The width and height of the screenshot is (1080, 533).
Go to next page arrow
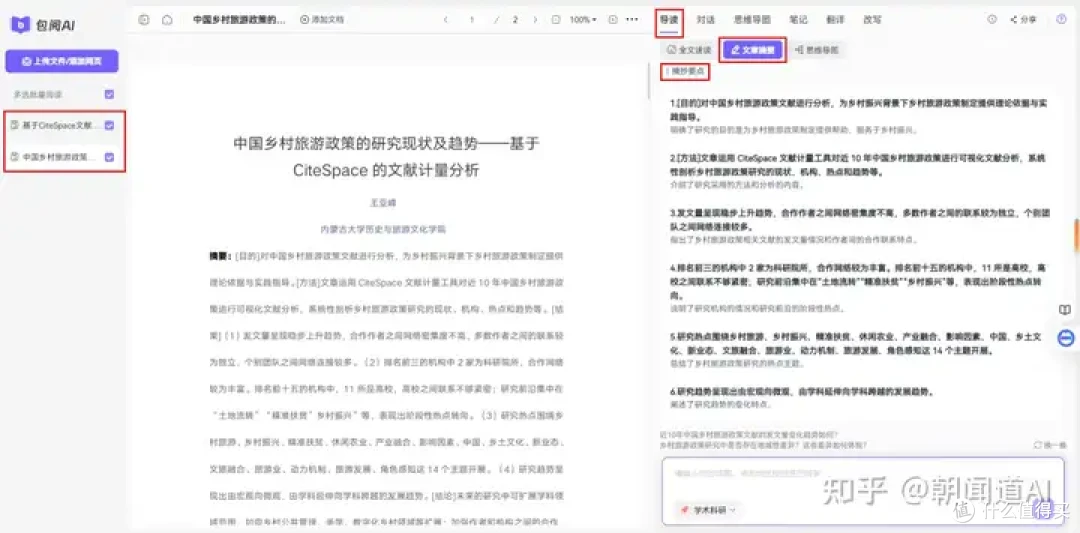coord(535,20)
